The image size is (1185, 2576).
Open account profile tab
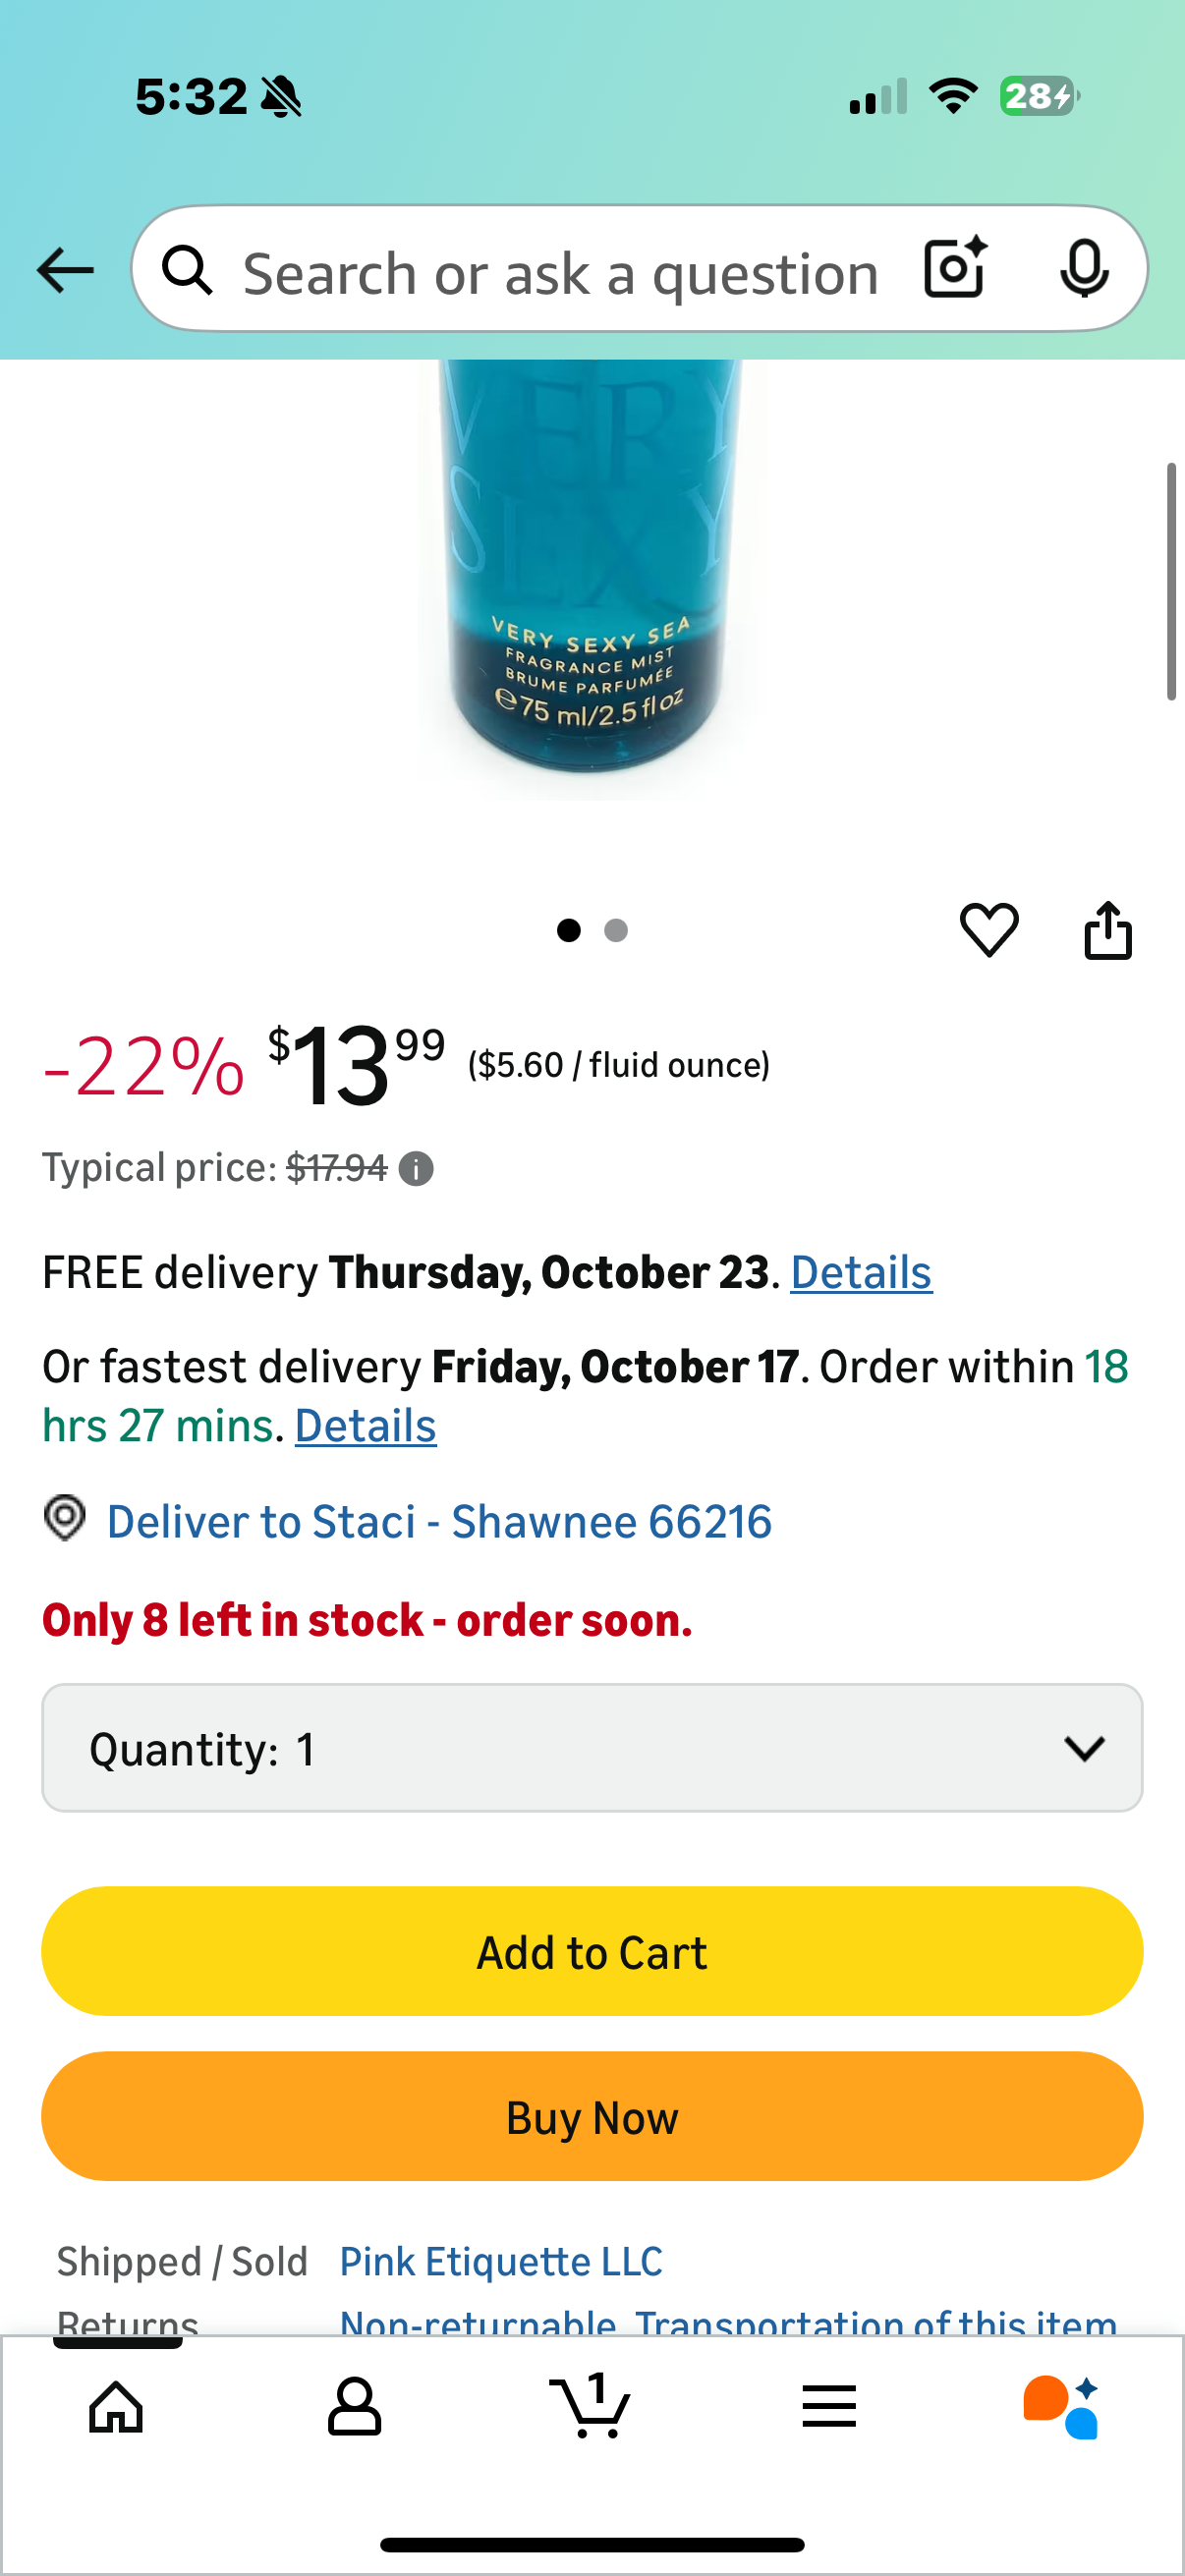click(354, 2406)
